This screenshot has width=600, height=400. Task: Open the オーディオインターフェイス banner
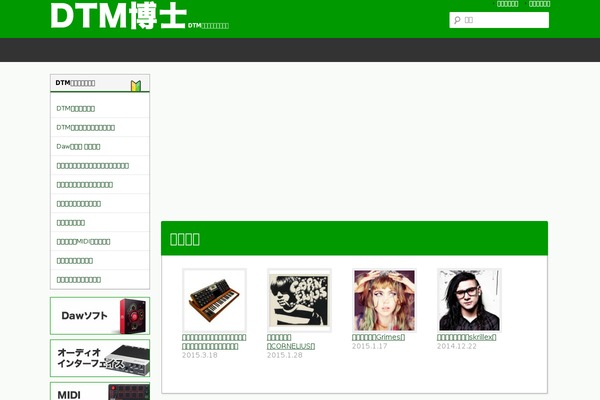point(100,358)
